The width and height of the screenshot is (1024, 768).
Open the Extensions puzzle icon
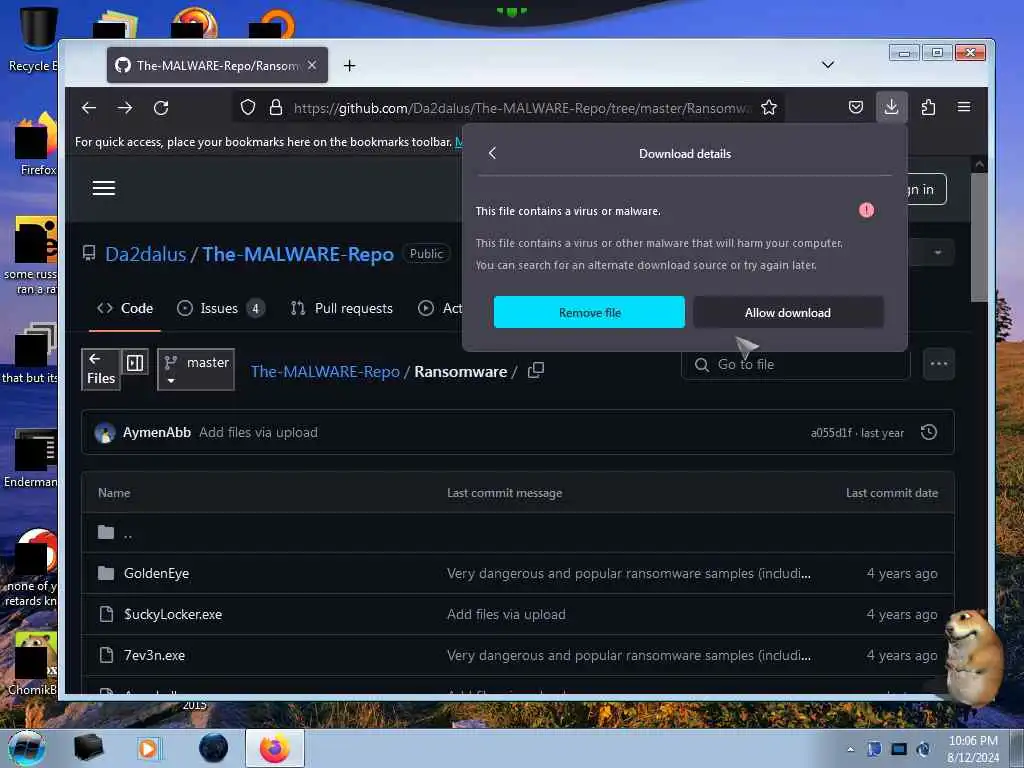[928, 107]
